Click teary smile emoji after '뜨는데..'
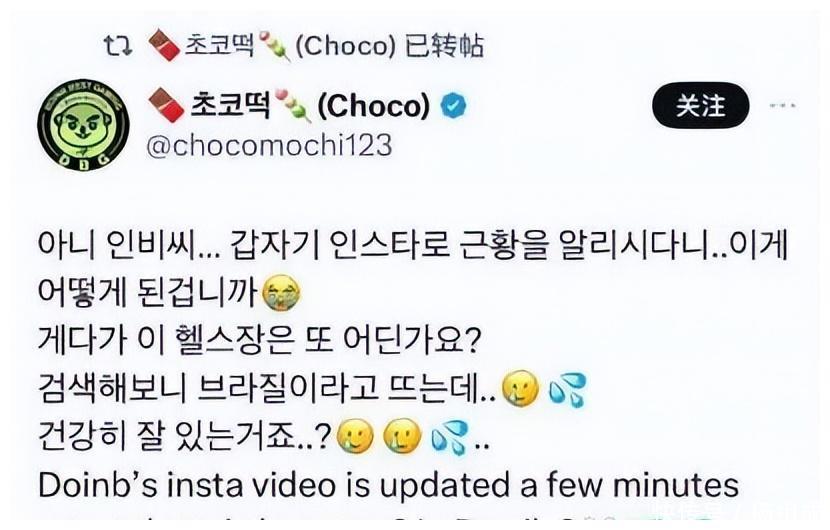The height and width of the screenshot is (530, 830). pyautogui.click(x=520, y=389)
